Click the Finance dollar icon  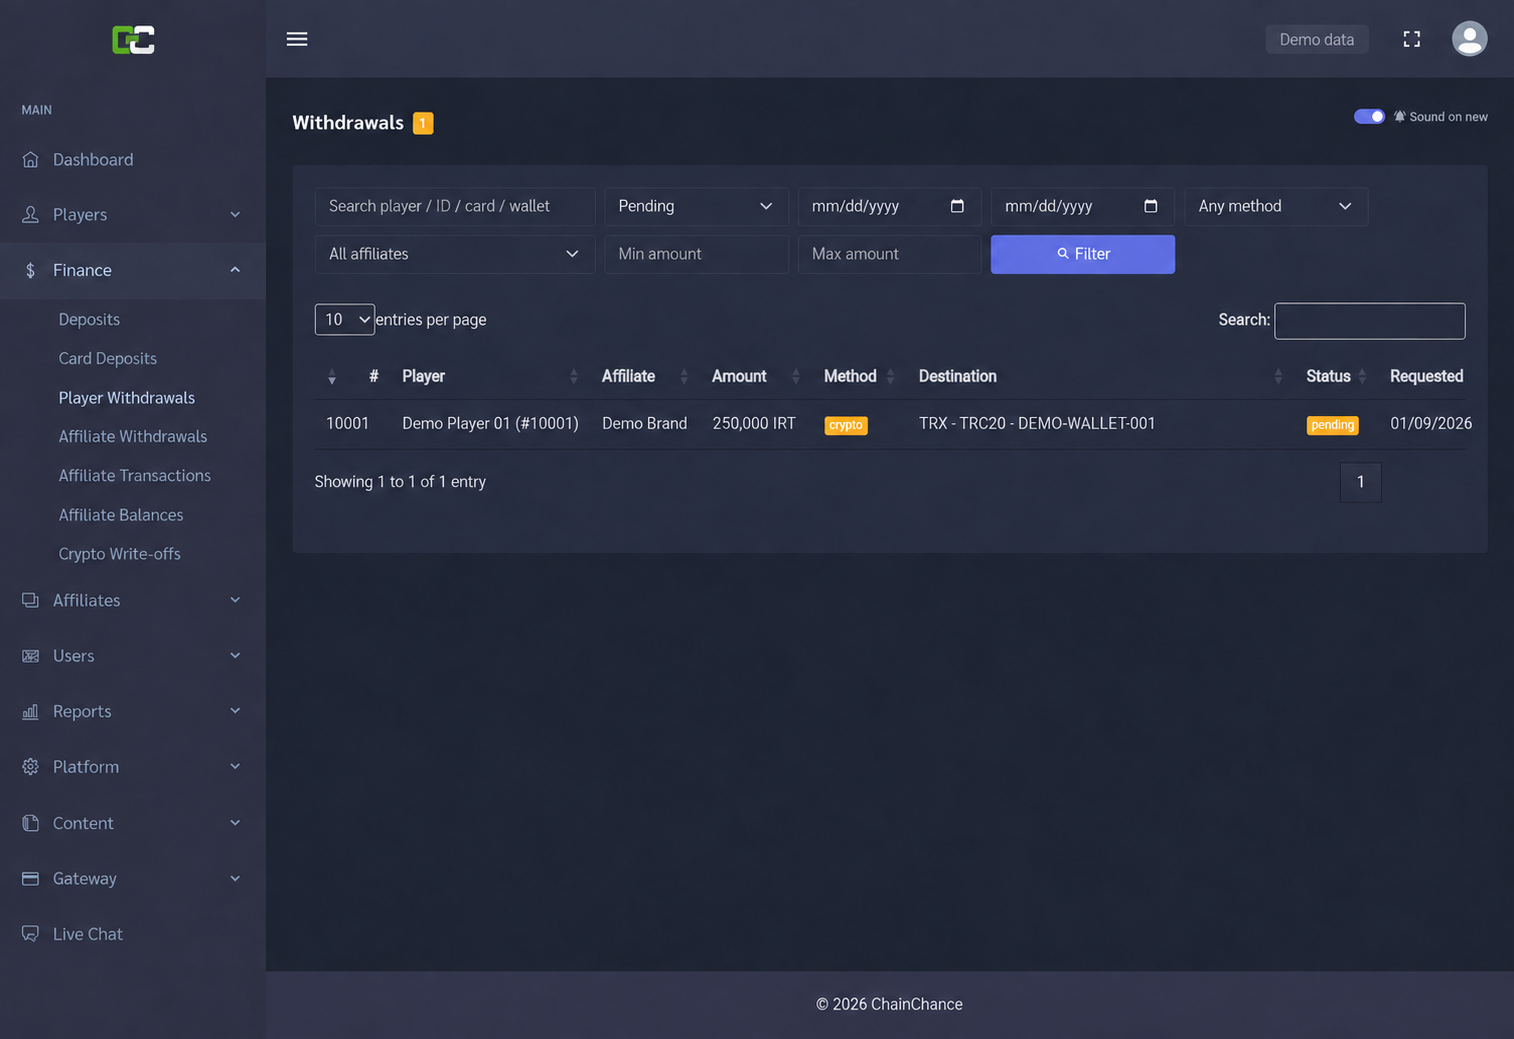[x=31, y=270]
